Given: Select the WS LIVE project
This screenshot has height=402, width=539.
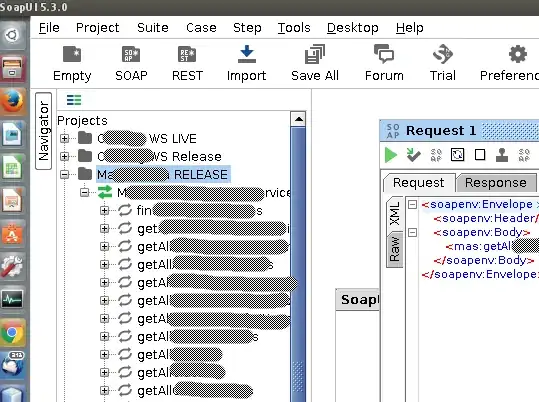Looking at the screenshot, I should [x=147, y=139].
